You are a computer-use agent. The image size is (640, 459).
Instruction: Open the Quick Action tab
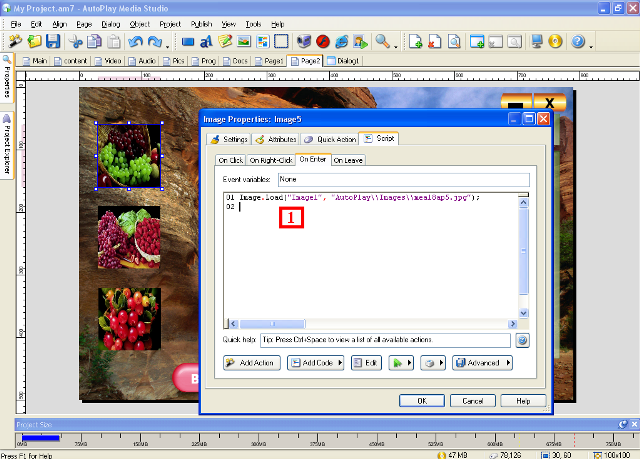pos(329,140)
